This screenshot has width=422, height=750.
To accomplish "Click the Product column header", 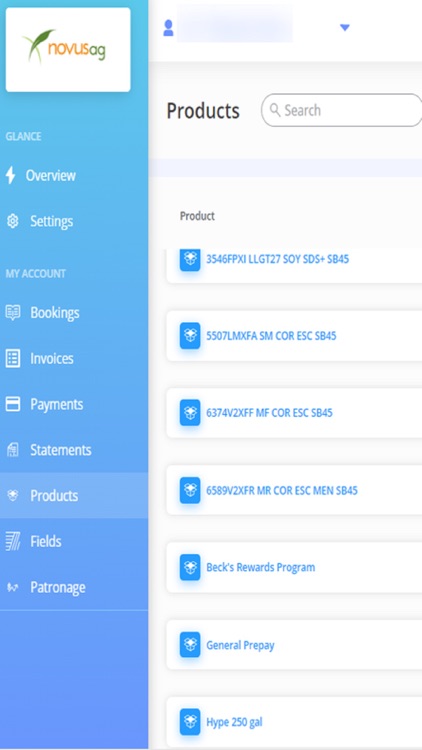I will pos(197,216).
